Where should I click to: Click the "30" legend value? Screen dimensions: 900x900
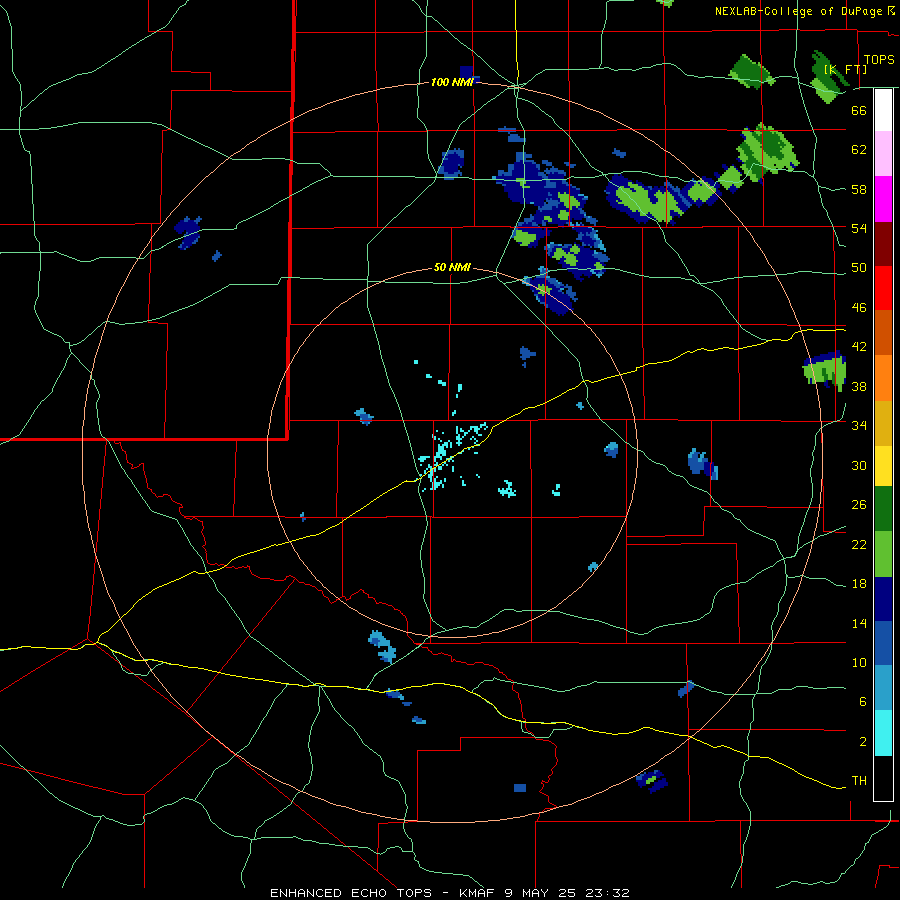[859, 465]
